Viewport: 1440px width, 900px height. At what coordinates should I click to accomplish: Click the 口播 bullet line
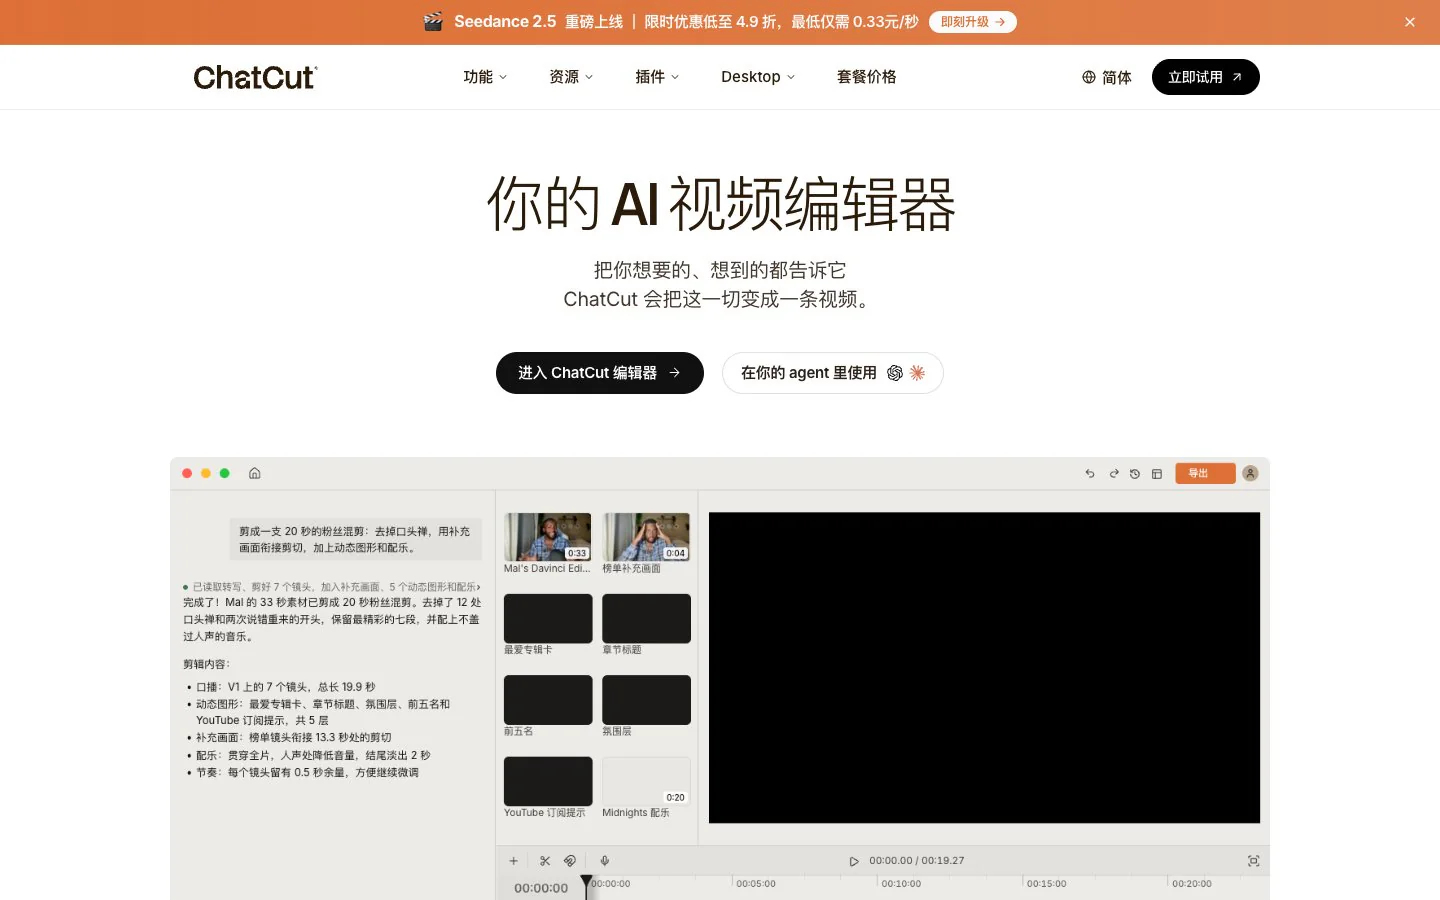pos(285,687)
